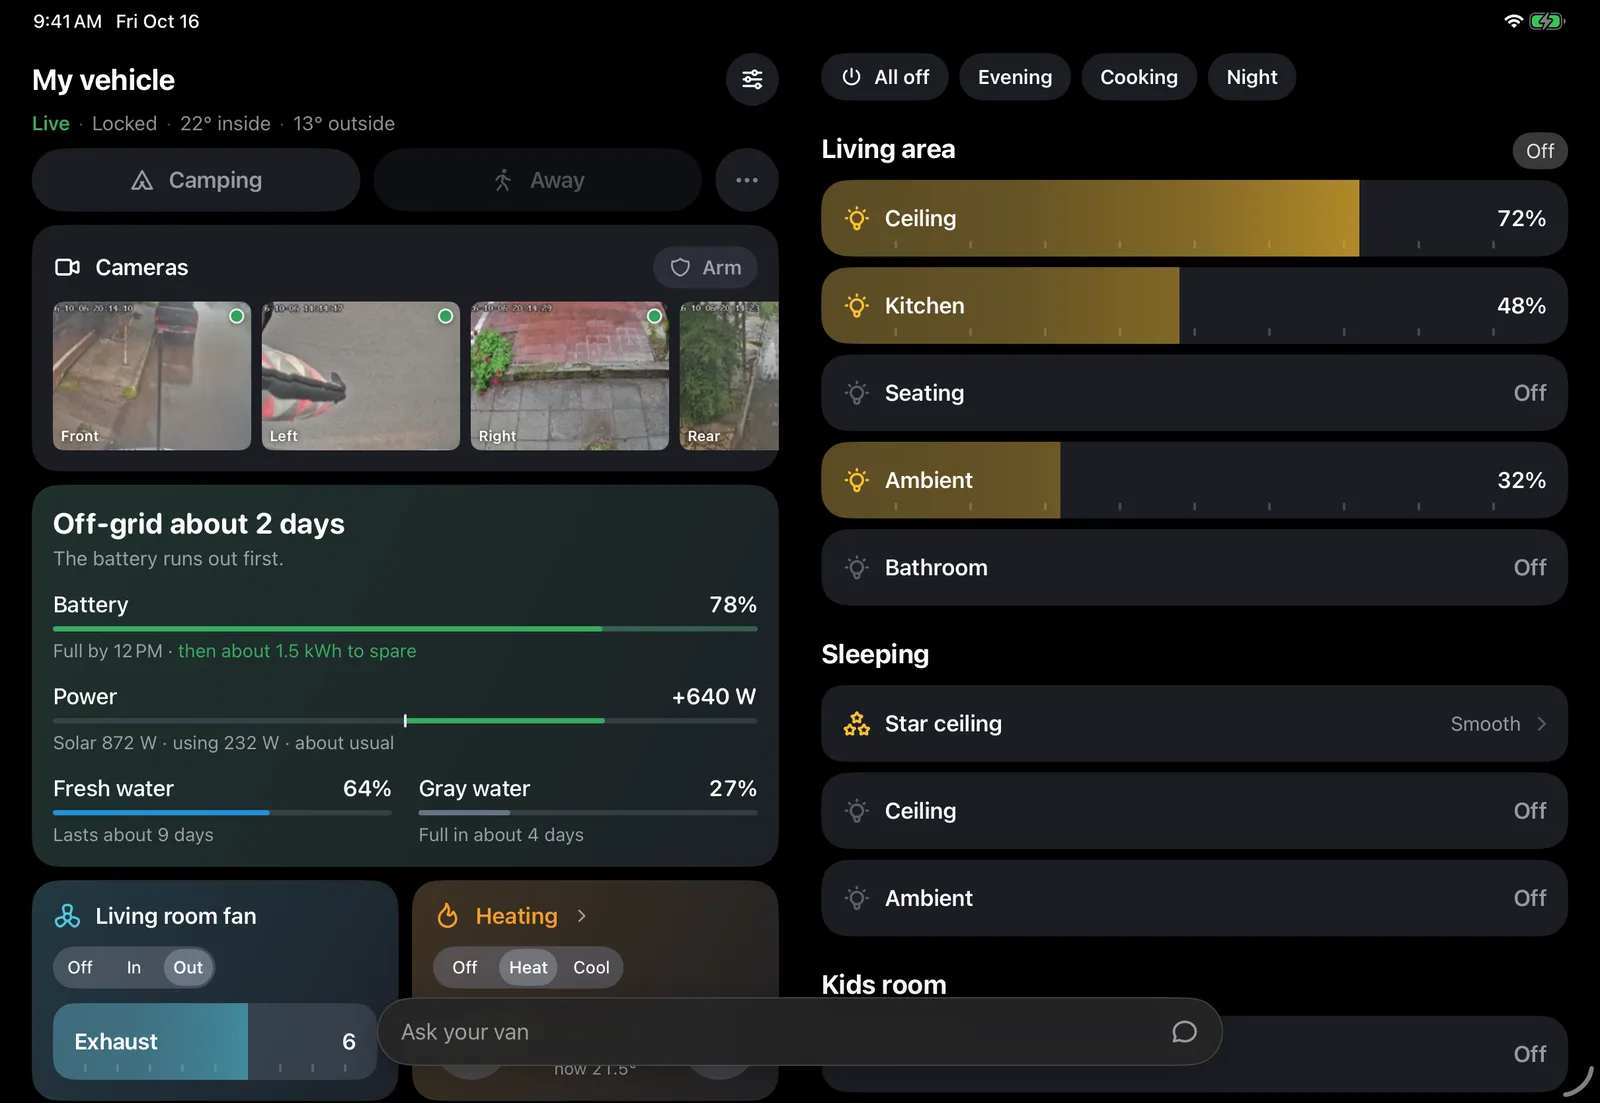Activate the Evening scene
Screen dimensions: 1600x1103
(x=1015, y=77)
